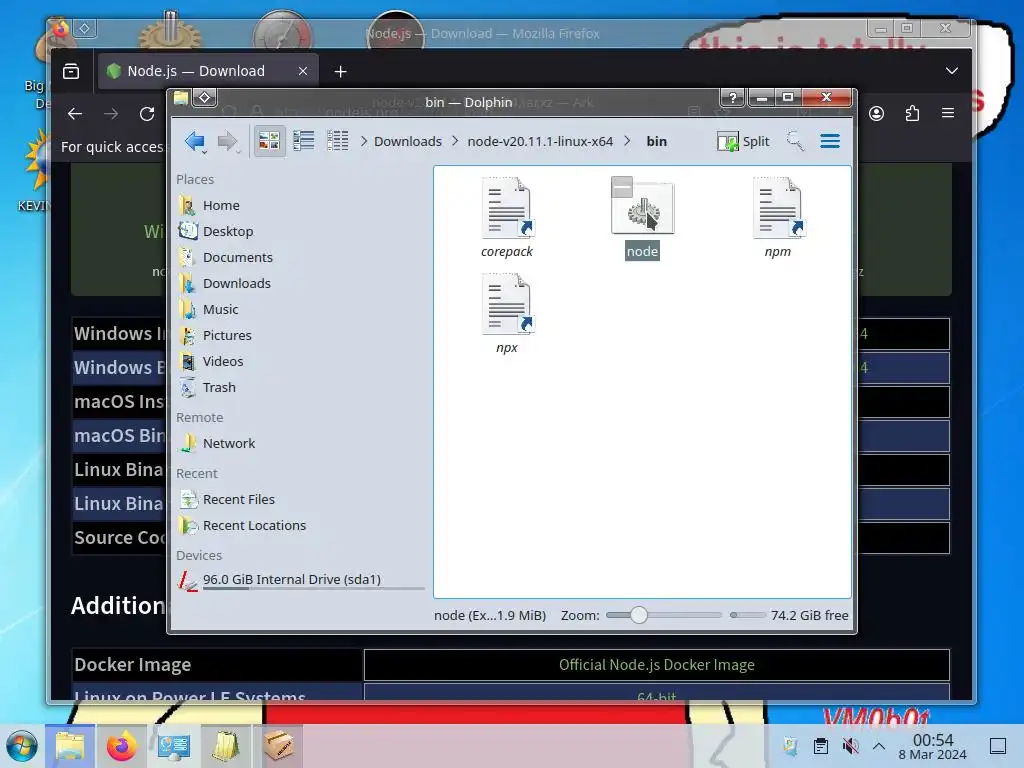
Task: Click the Split view button
Action: [743, 141]
